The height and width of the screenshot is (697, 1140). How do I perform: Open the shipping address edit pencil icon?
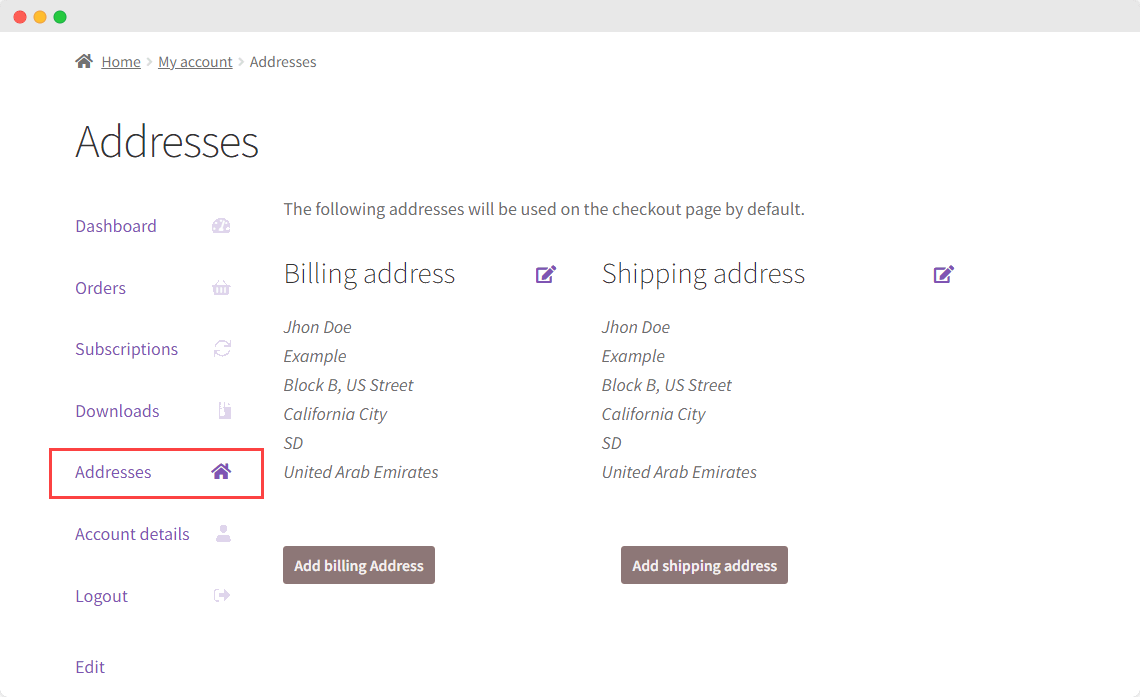[943, 273]
